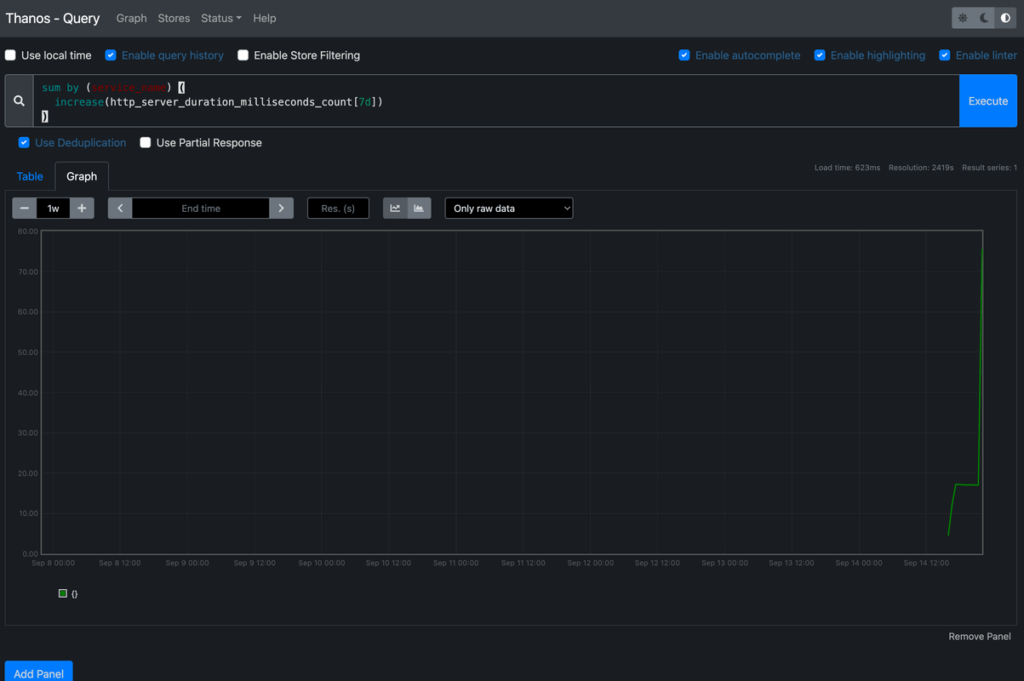Toggle the Enable linter checkbox
The height and width of the screenshot is (681, 1024).
tap(944, 55)
